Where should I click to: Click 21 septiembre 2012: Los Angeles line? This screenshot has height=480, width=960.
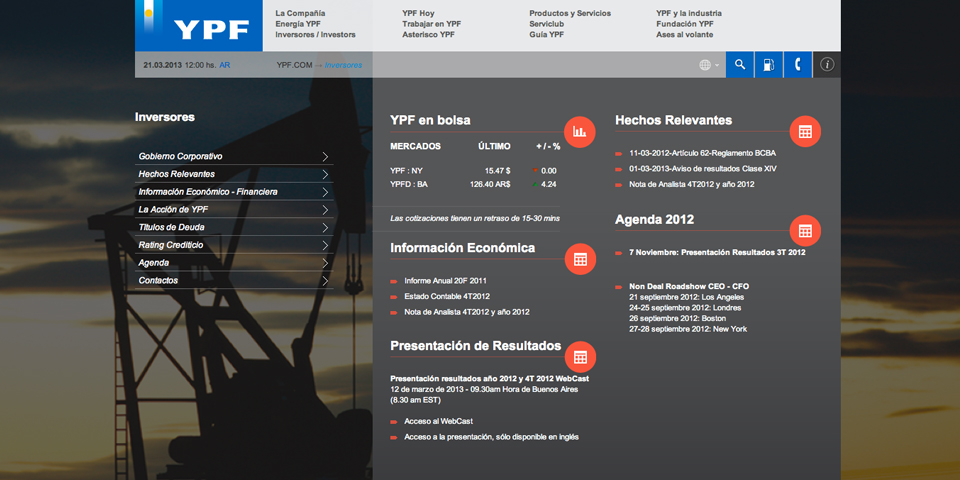(x=687, y=298)
